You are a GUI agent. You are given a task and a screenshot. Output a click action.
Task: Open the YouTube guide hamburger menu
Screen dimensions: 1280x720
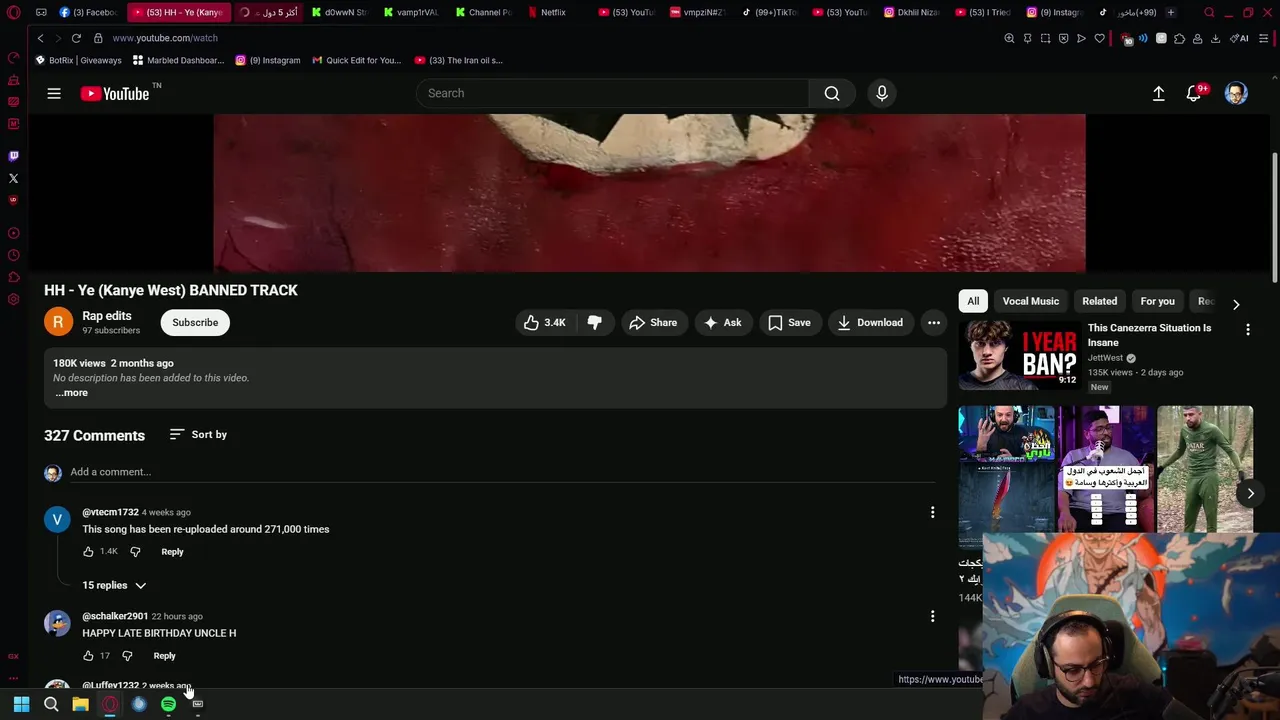(x=54, y=93)
